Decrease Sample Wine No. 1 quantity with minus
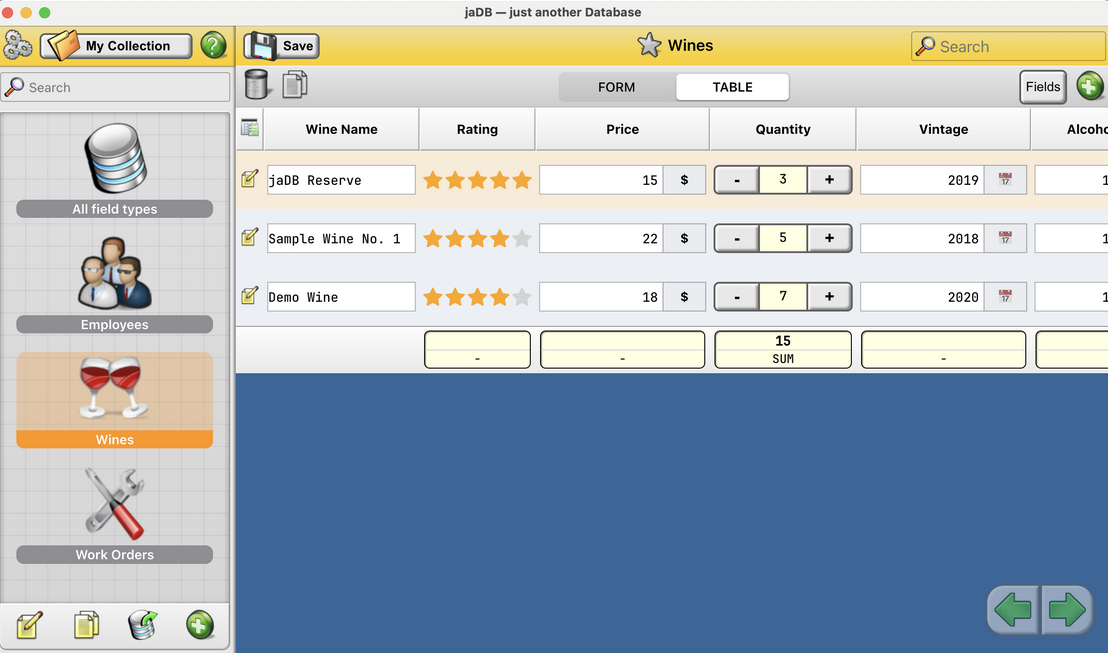Image resolution: width=1108 pixels, height=653 pixels. coord(736,238)
